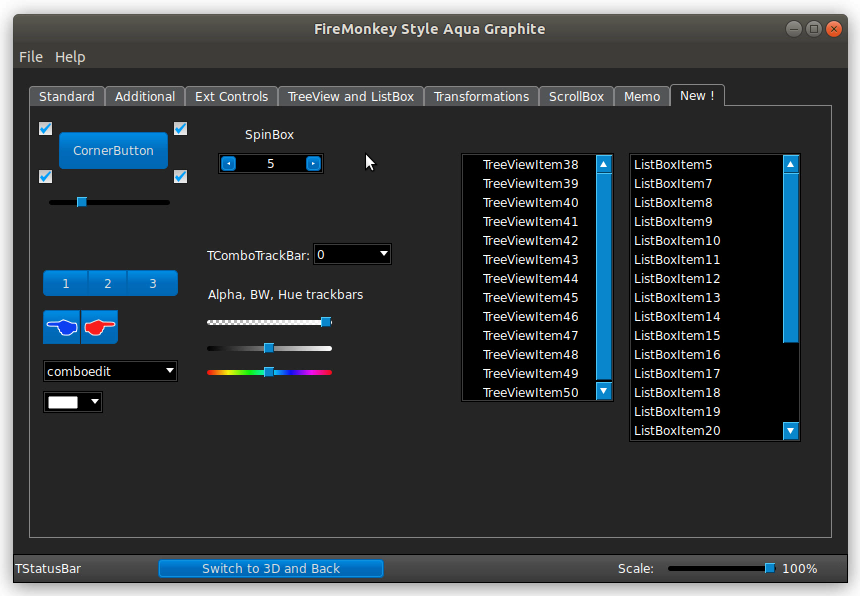Screen dimensions: 860x596
Task: Click segmented button 2
Action: (x=108, y=283)
